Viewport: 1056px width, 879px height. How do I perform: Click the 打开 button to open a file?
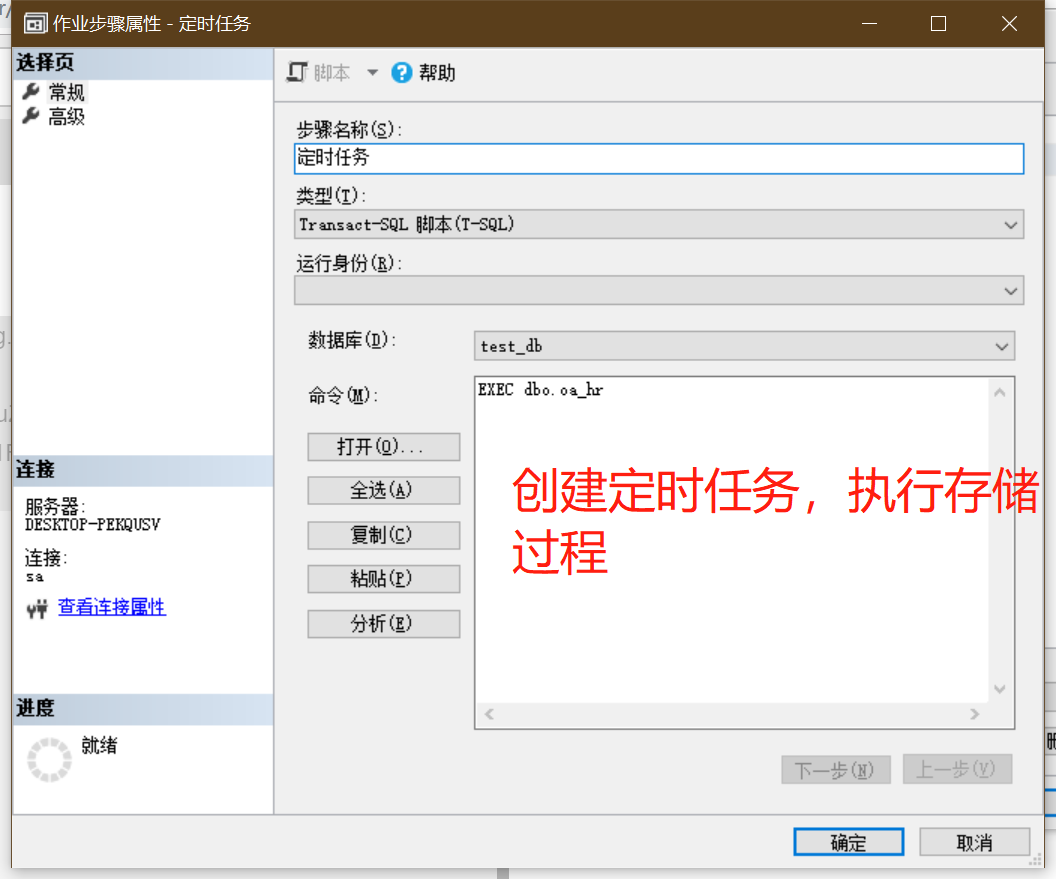point(383,446)
